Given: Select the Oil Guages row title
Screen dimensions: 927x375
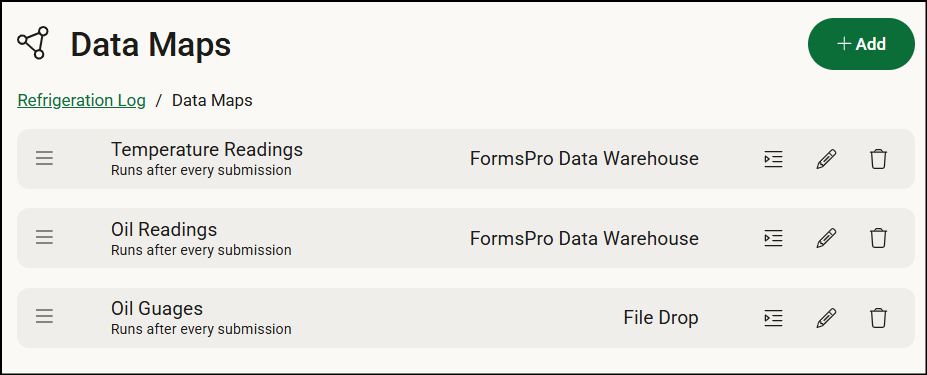Looking at the screenshot, I should 157,308.
